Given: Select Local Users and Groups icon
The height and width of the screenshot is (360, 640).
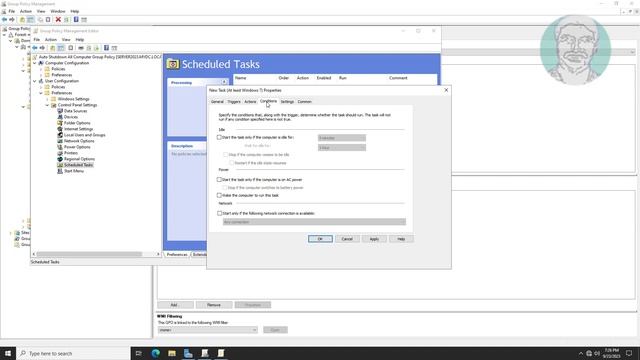Looking at the screenshot, I should (x=60, y=135).
